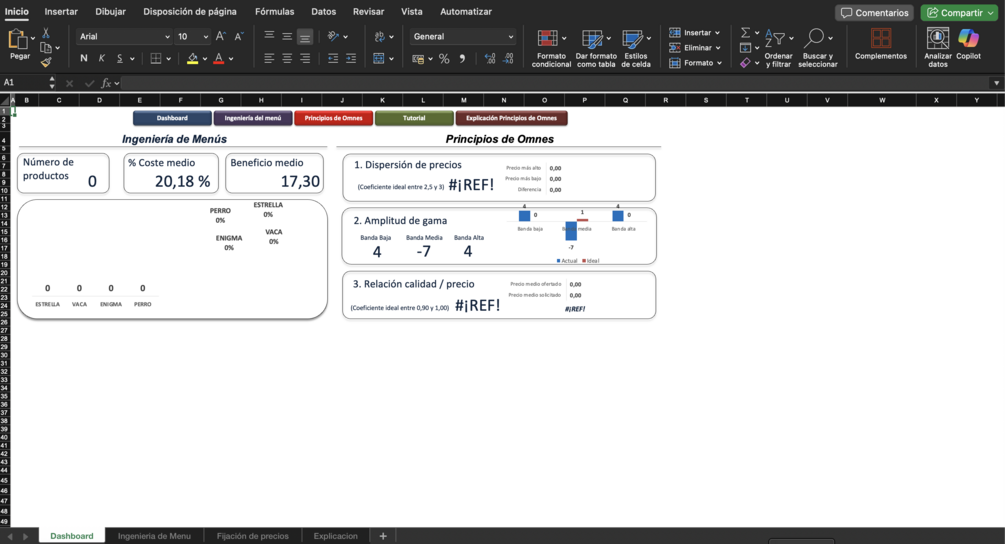Switch to Fijación de precios sheet

click(253, 536)
